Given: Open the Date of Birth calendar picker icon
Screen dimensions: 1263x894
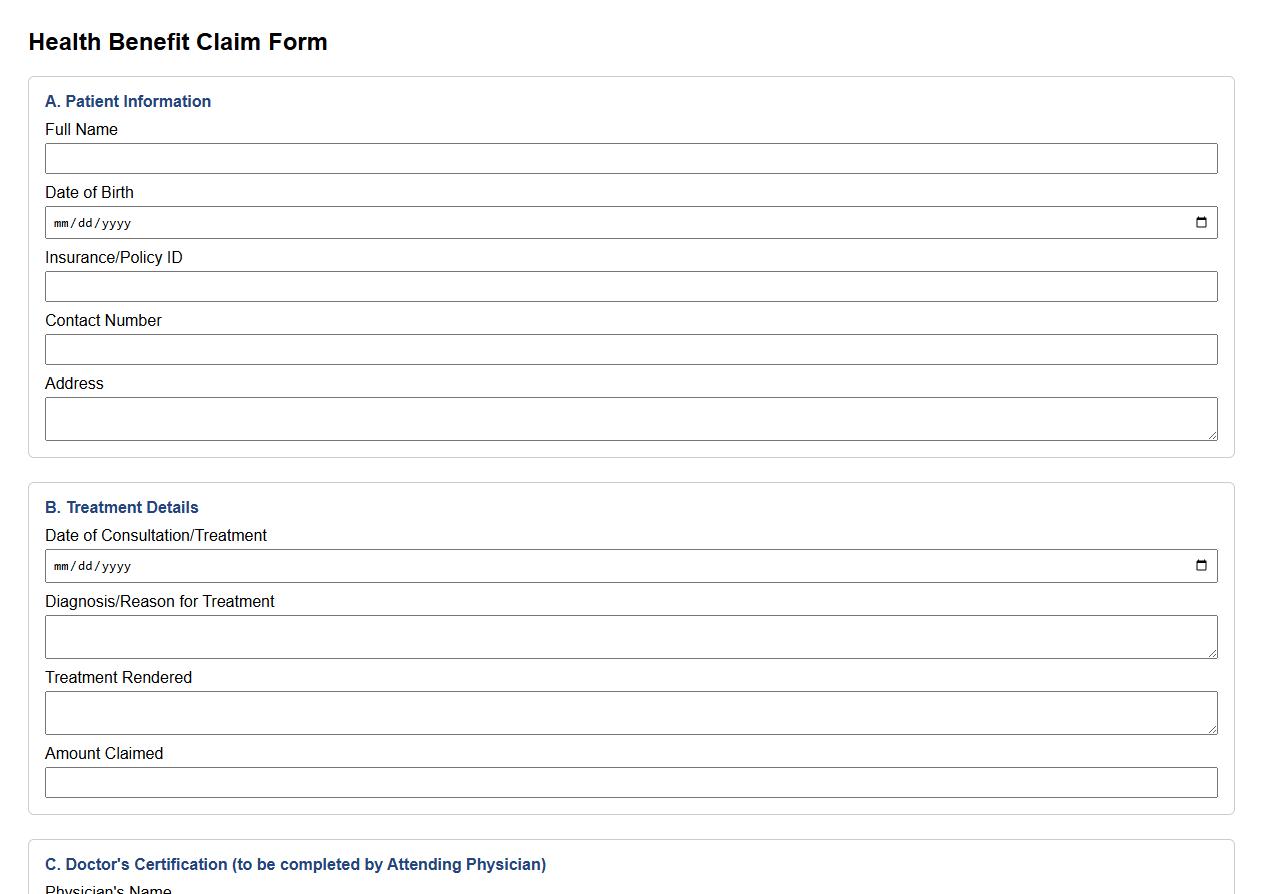Looking at the screenshot, I should pyautogui.click(x=1201, y=222).
